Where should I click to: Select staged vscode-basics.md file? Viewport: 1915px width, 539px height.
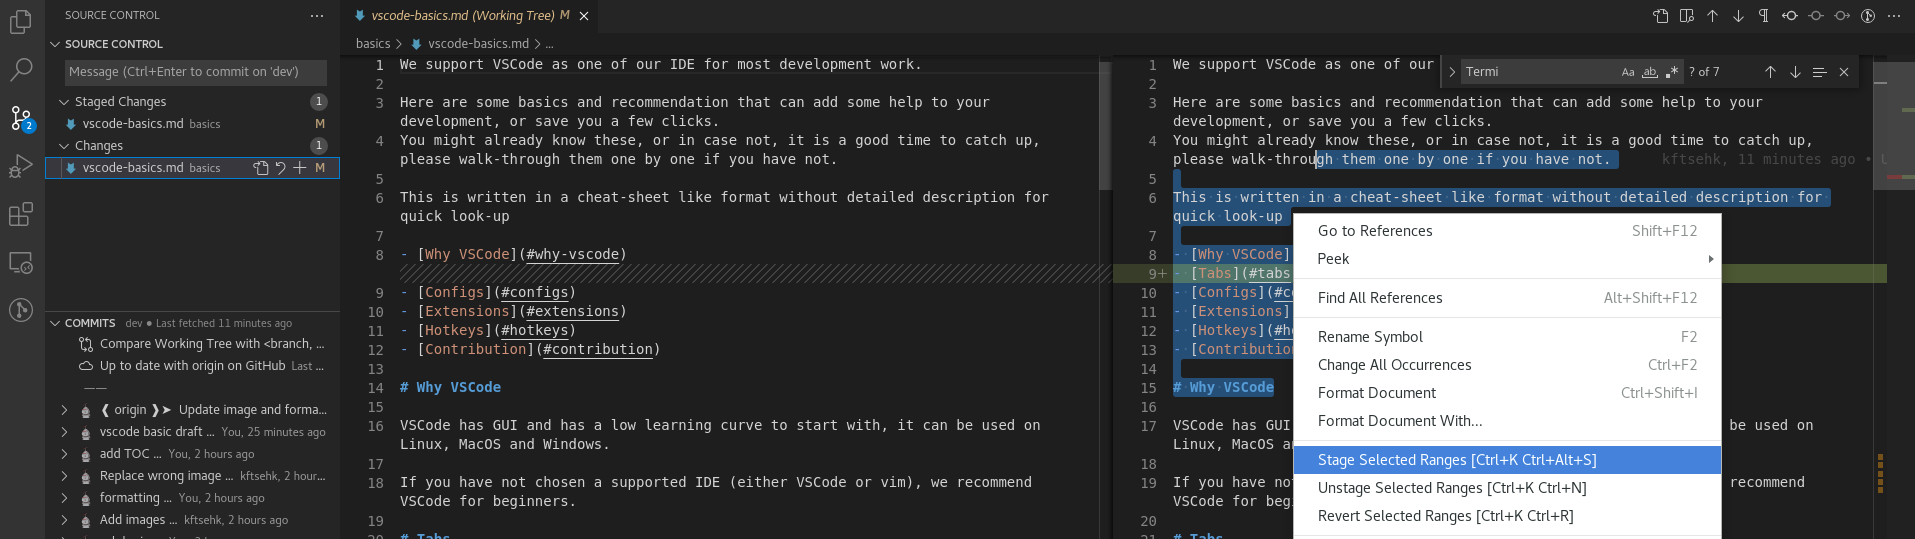click(192, 124)
